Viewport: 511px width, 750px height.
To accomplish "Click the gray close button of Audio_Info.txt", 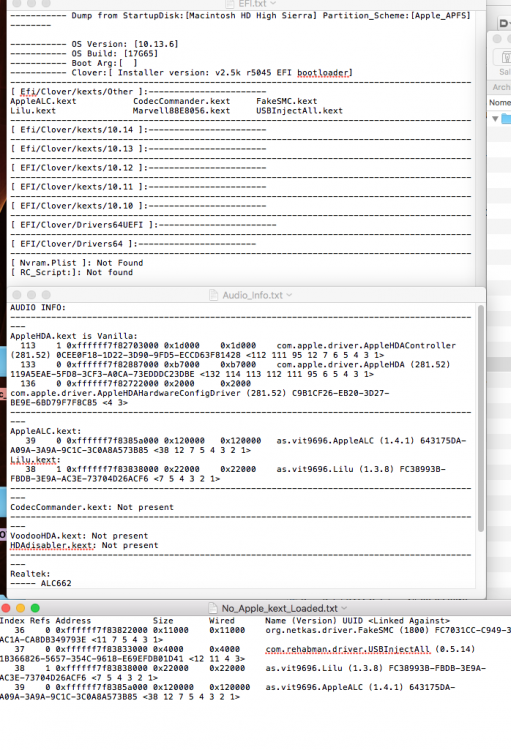I will [17, 295].
